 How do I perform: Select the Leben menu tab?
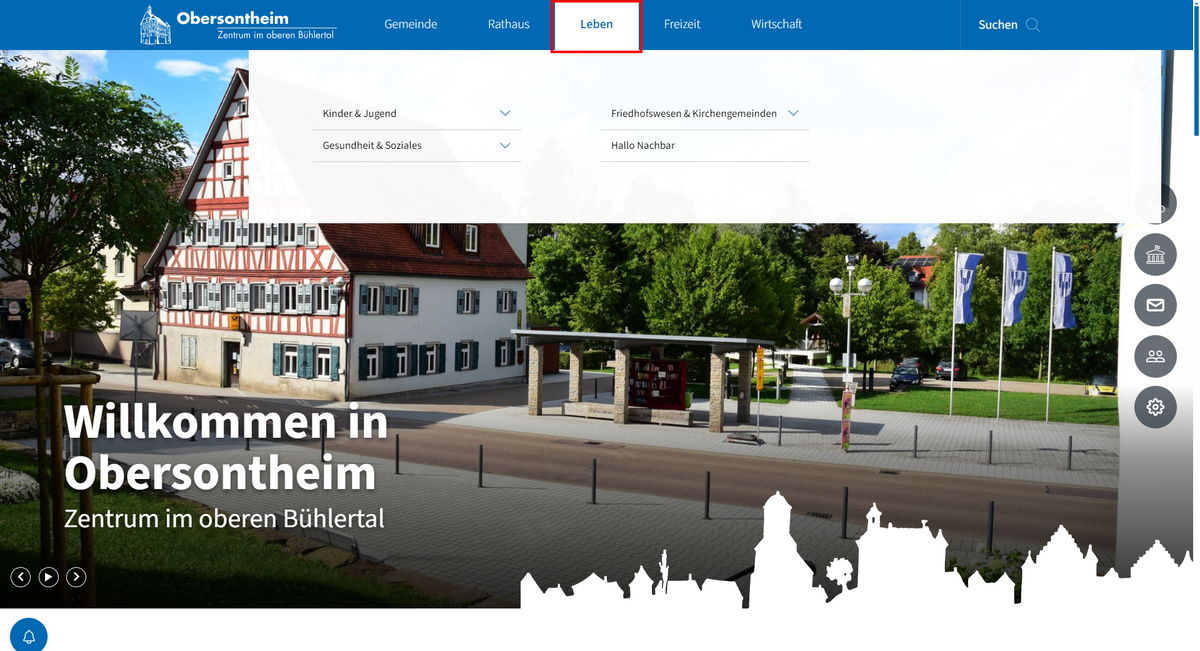[596, 26]
